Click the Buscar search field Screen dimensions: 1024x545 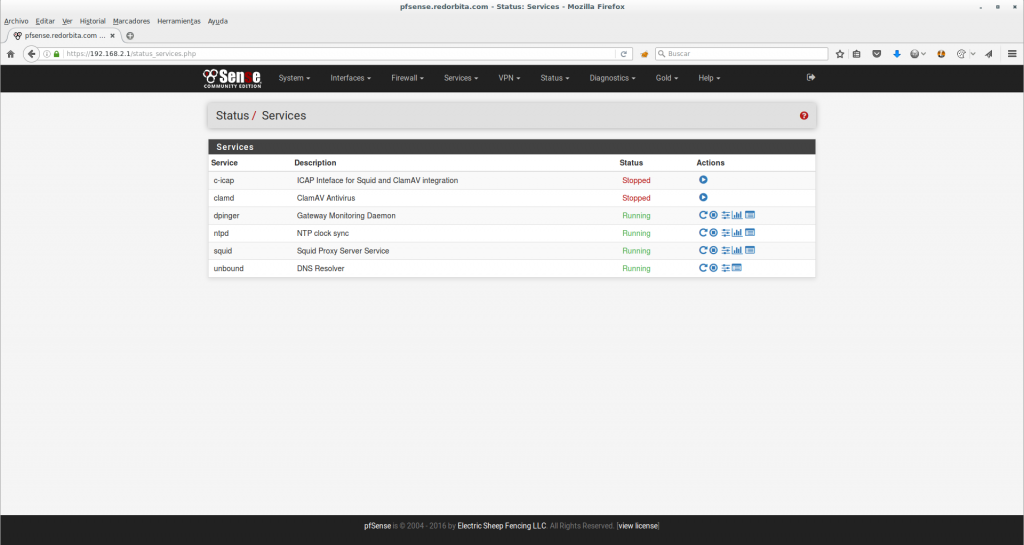(745, 54)
